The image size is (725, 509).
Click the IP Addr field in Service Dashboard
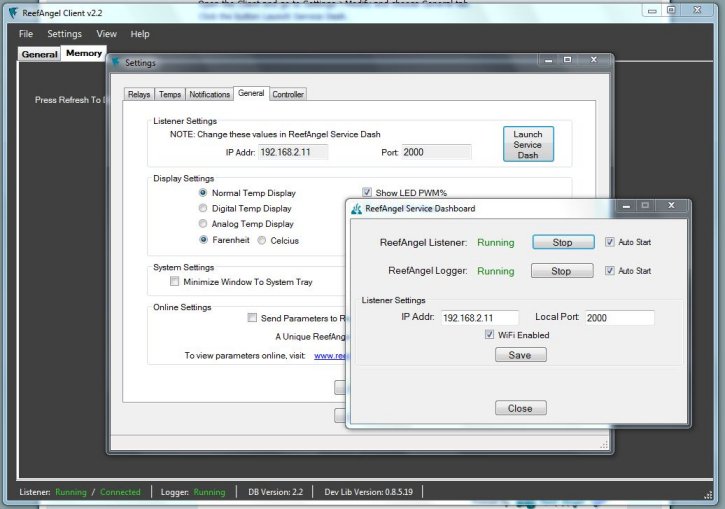coord(479,318)
